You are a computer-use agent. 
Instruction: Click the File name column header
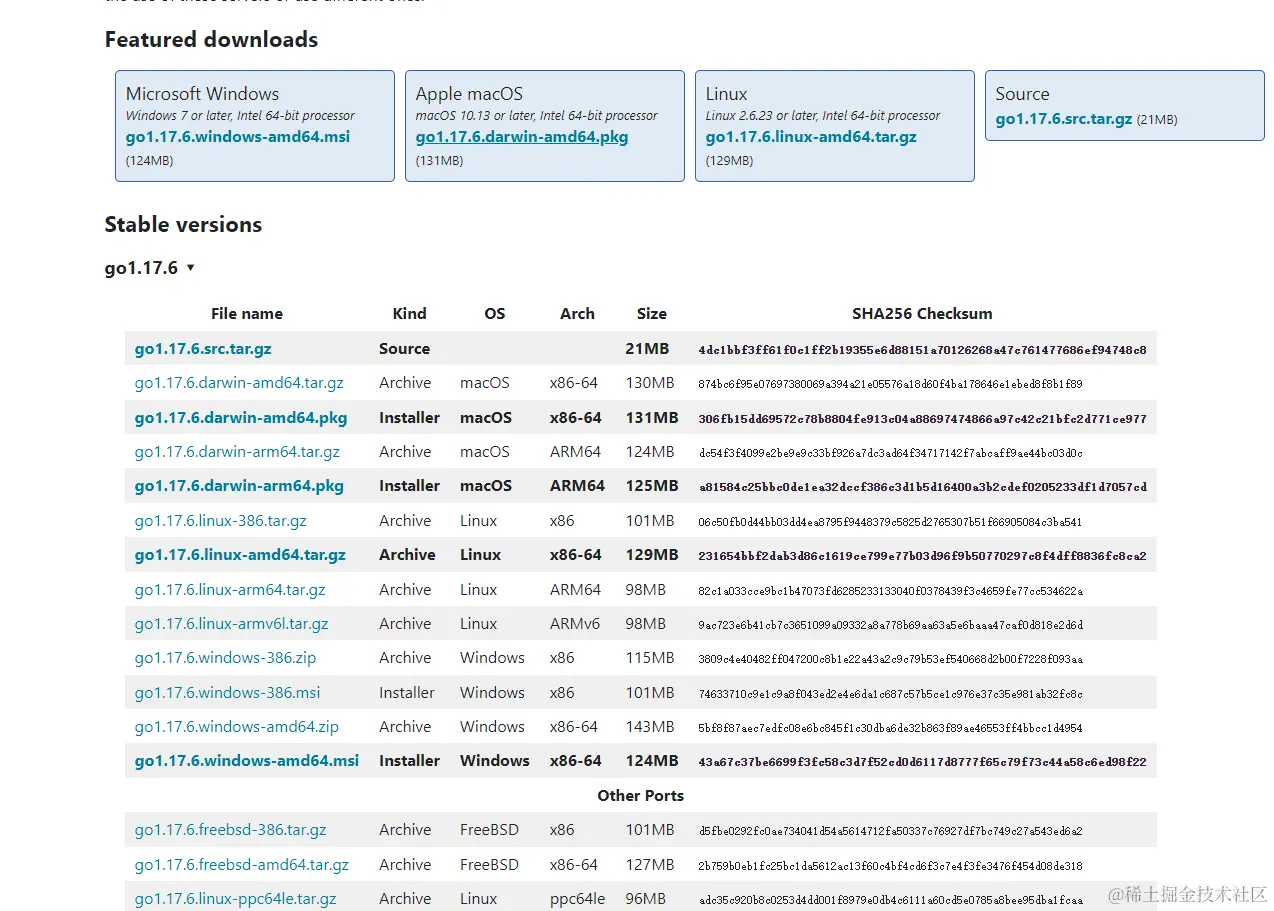click(247, 314)
